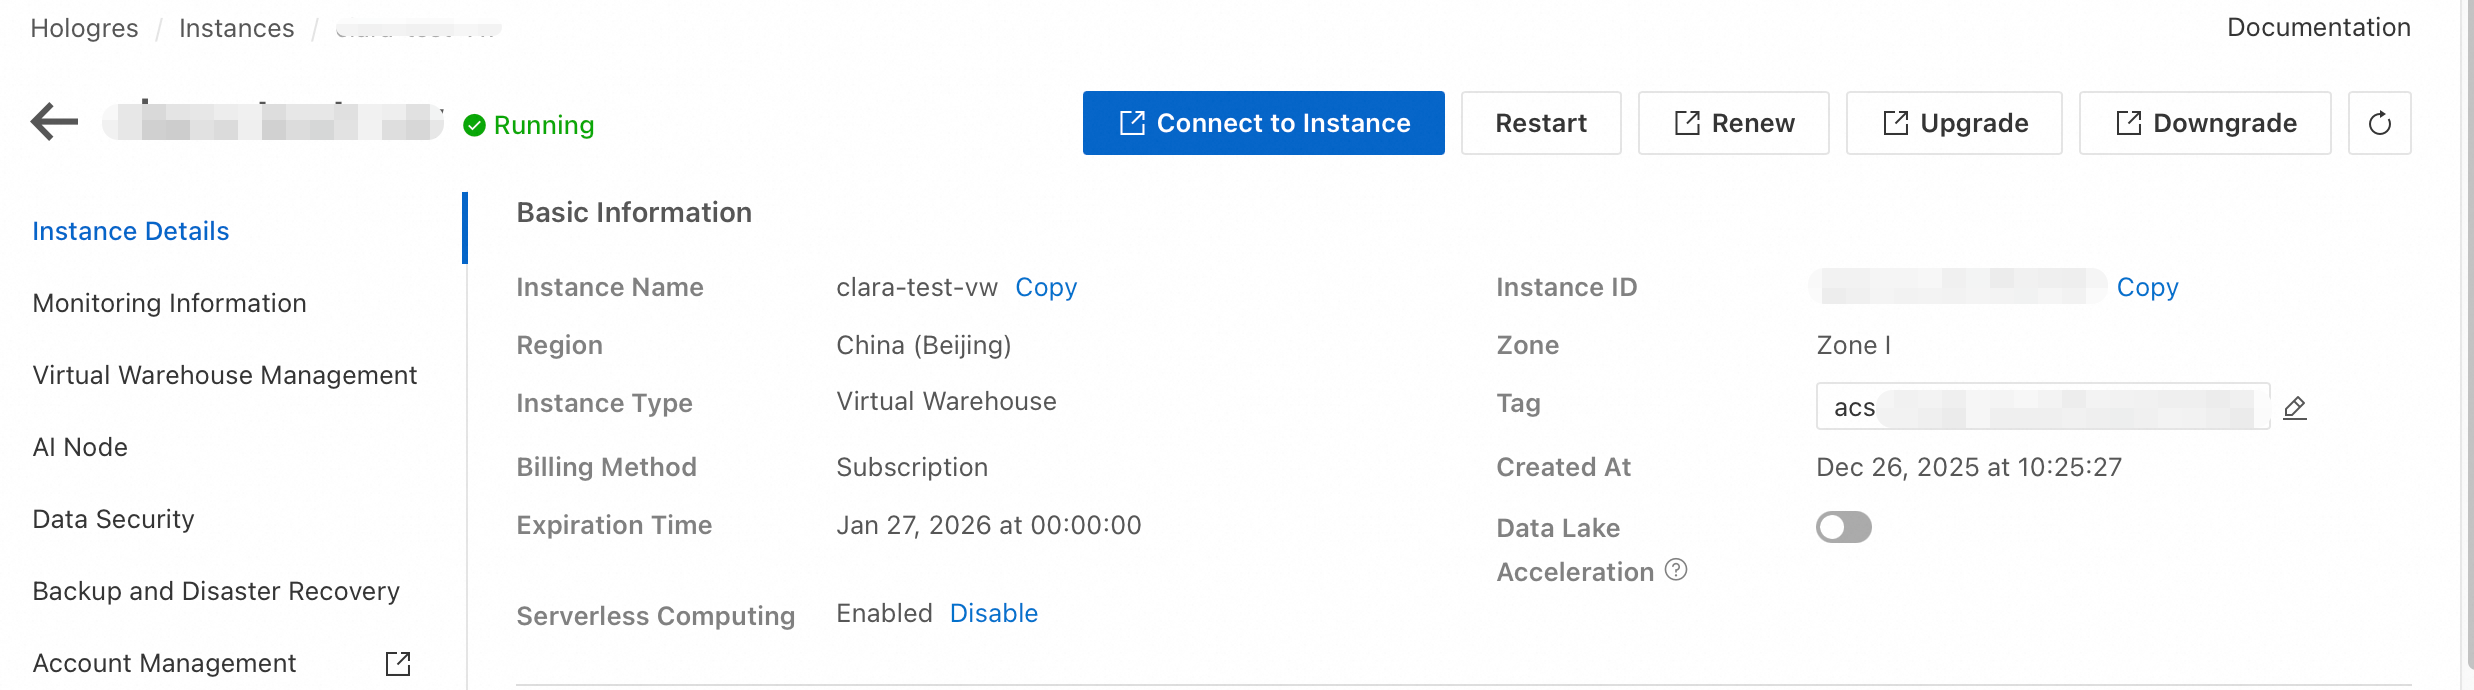
Task: Click the Upgrade button
Action: 1953,123
